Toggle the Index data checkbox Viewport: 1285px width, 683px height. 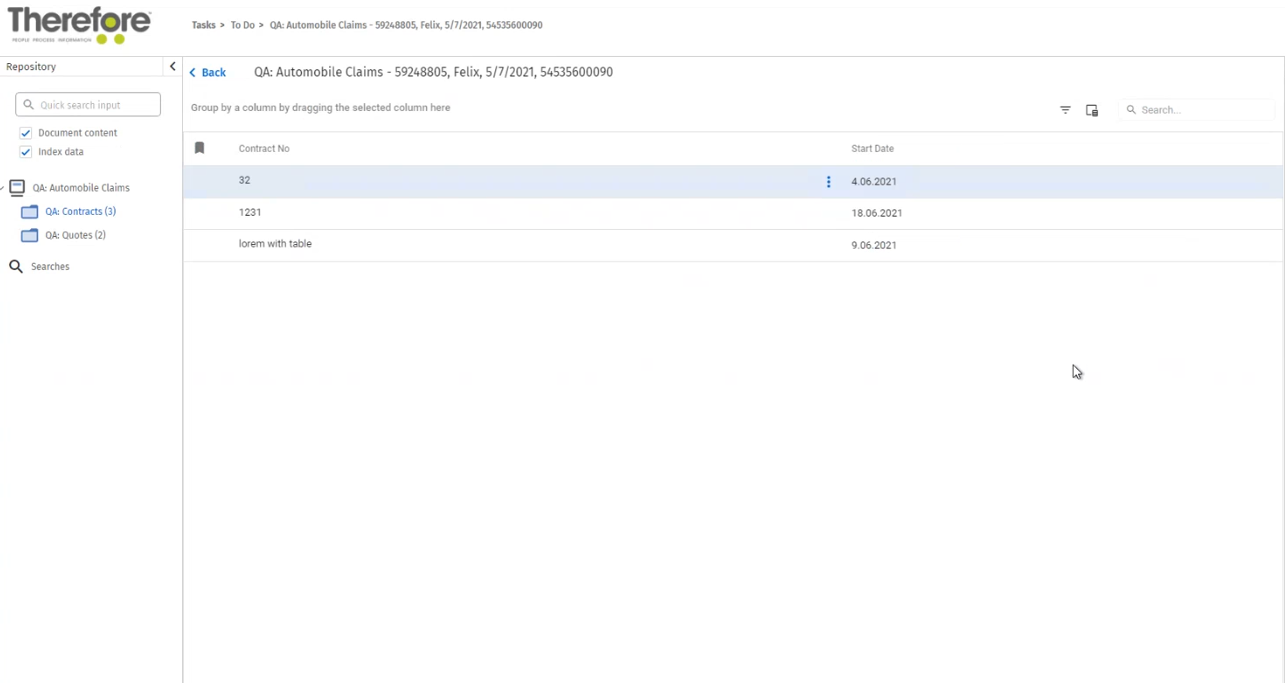[x=26, y=152]
